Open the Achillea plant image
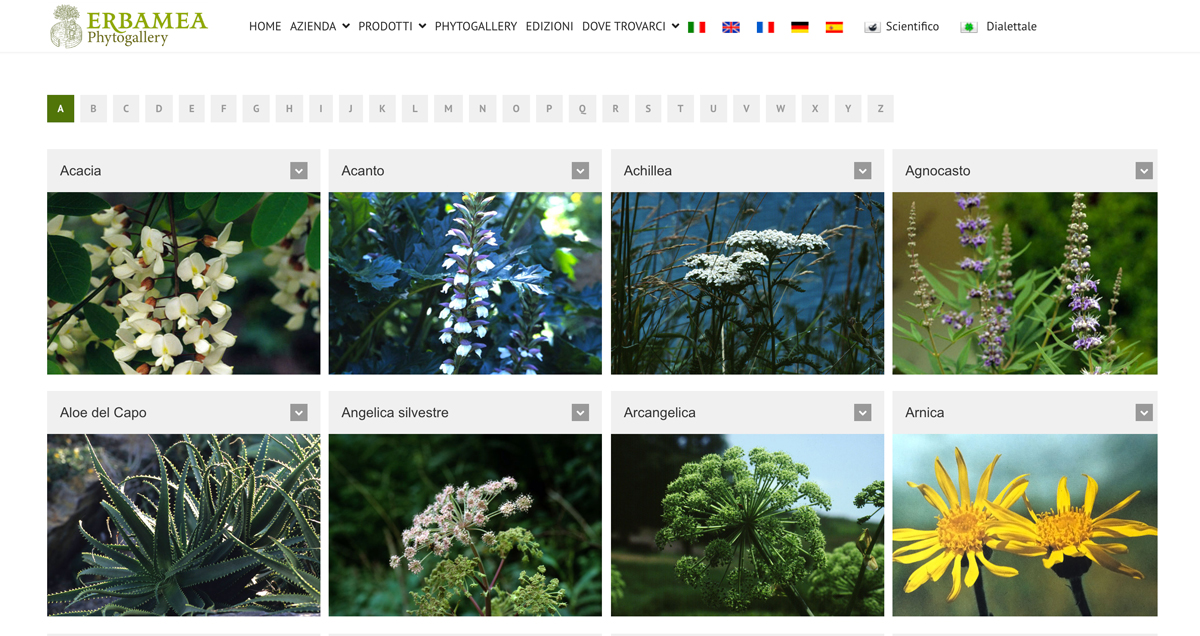The height and width of the screenshot is (636, 1200). [x=747, y=283]
